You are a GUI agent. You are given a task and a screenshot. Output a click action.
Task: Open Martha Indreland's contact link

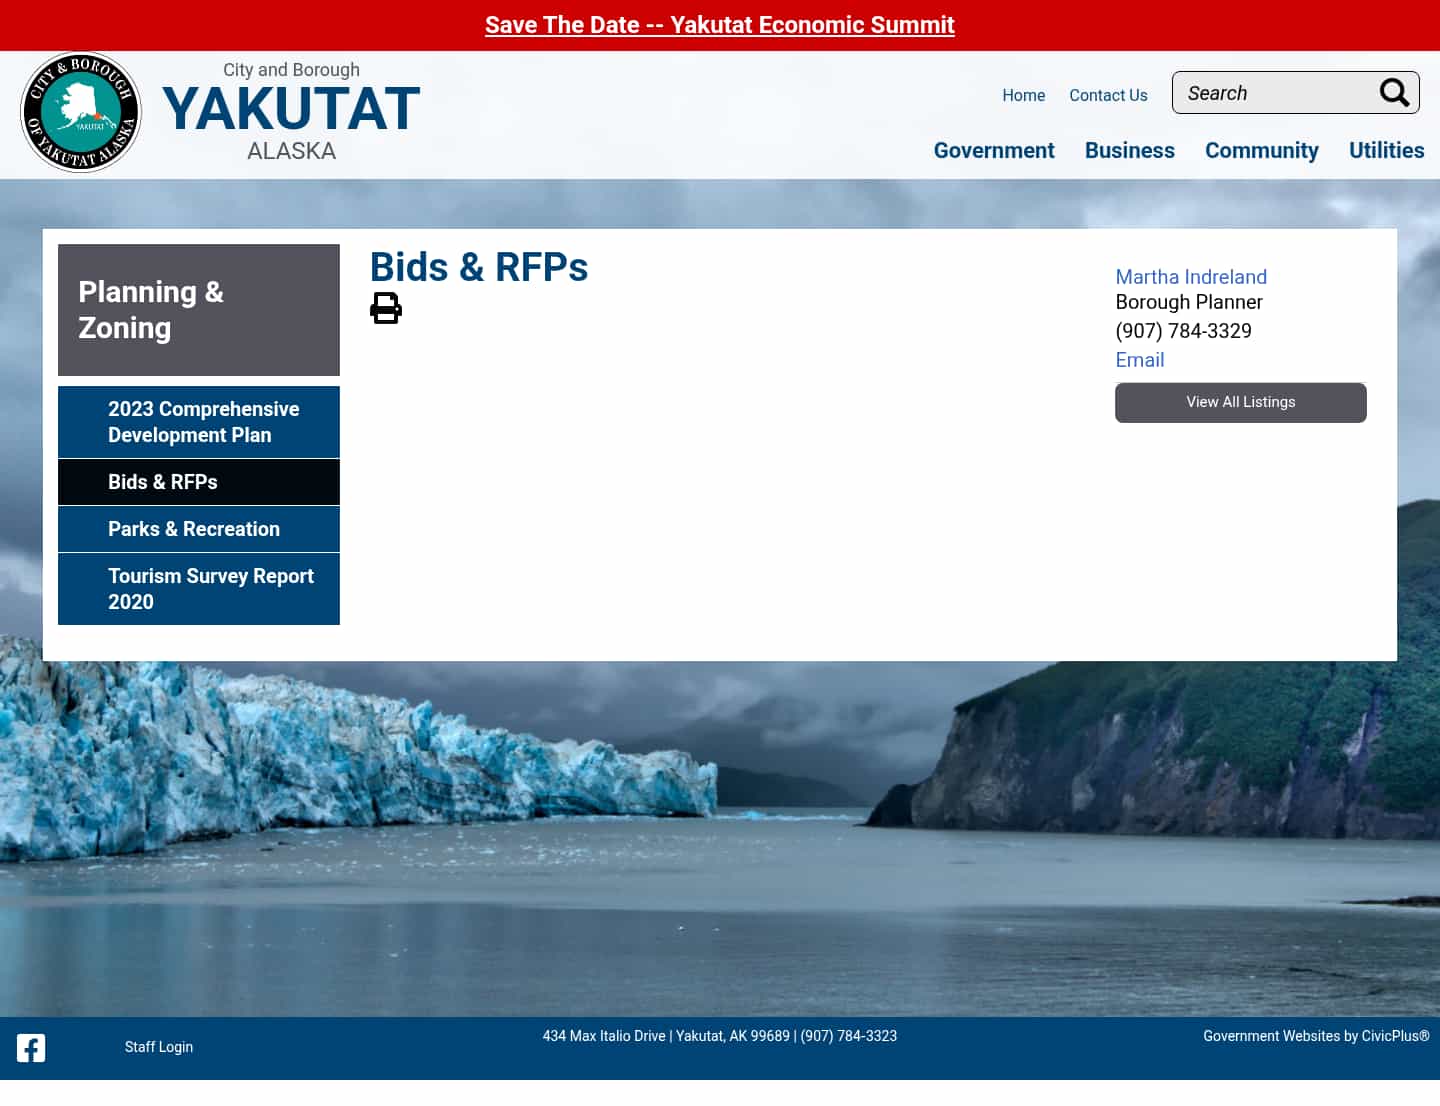[1191, 277]
